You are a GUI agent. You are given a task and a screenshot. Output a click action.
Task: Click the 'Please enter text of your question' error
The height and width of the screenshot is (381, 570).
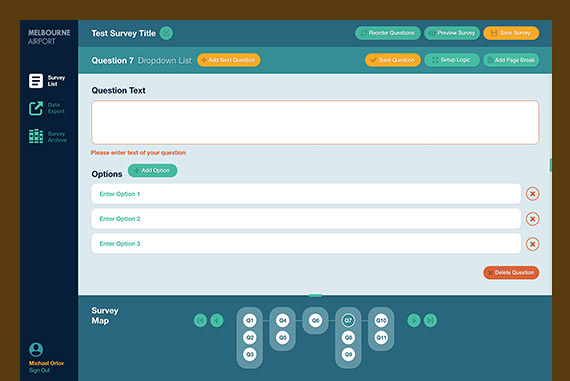138,153
